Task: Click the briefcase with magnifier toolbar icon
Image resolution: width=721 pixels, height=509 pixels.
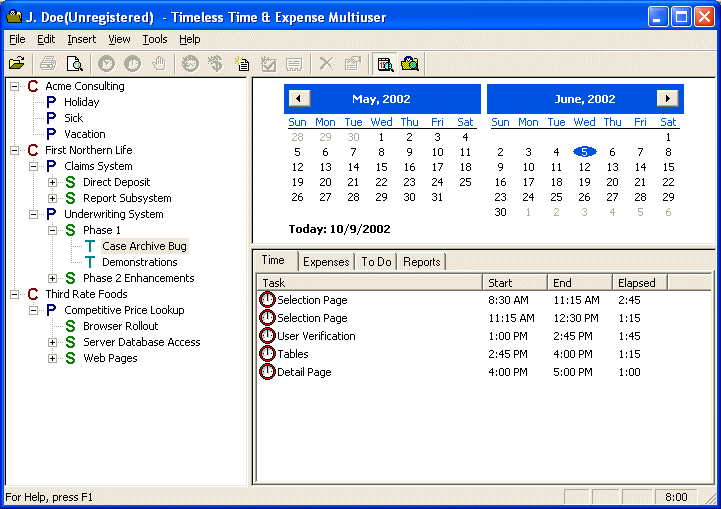Action: coord(410,63)
